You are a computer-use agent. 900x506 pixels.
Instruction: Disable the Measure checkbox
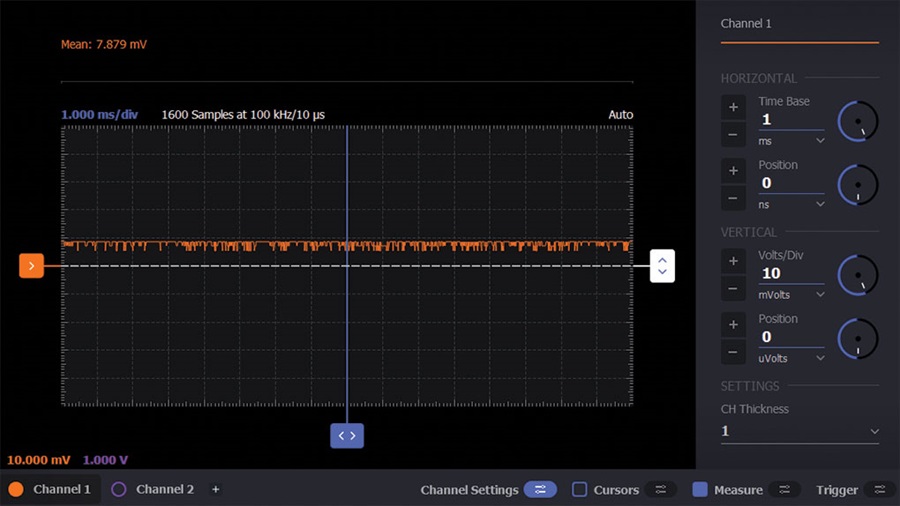(700, 489)
